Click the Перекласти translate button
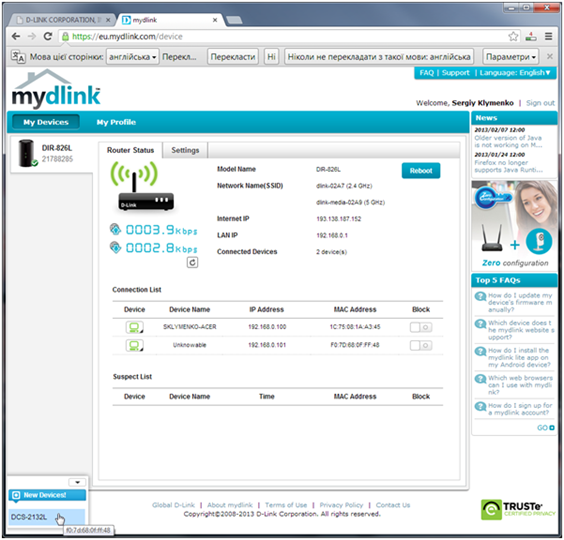This screenshot has width=564, height=540. (233, 57)
